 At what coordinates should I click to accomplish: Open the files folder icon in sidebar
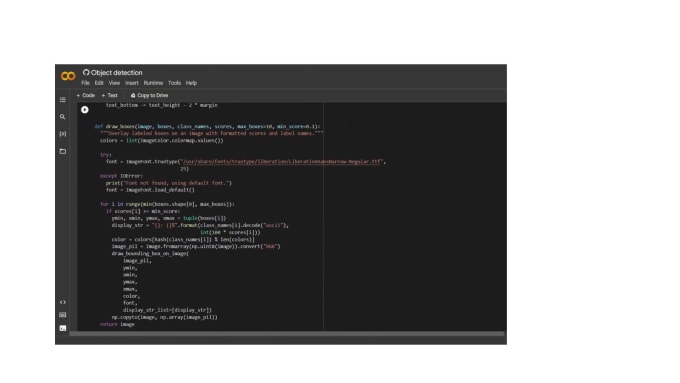tap(63, 151)
